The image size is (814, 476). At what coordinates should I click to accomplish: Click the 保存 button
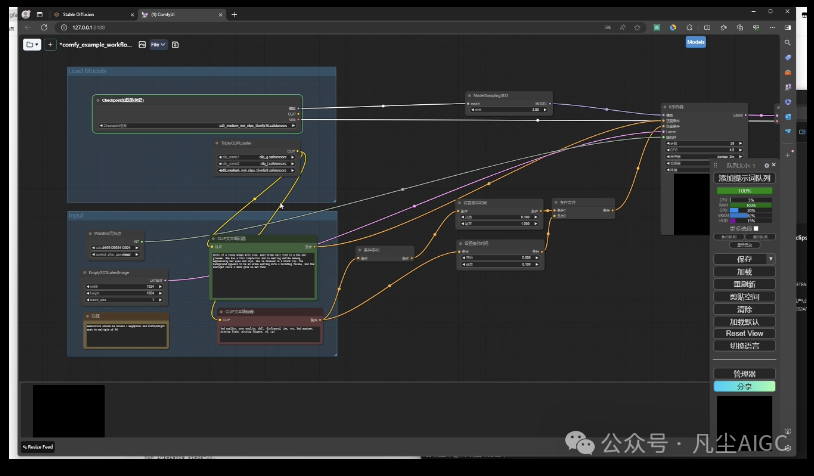(x=740, y=259)
